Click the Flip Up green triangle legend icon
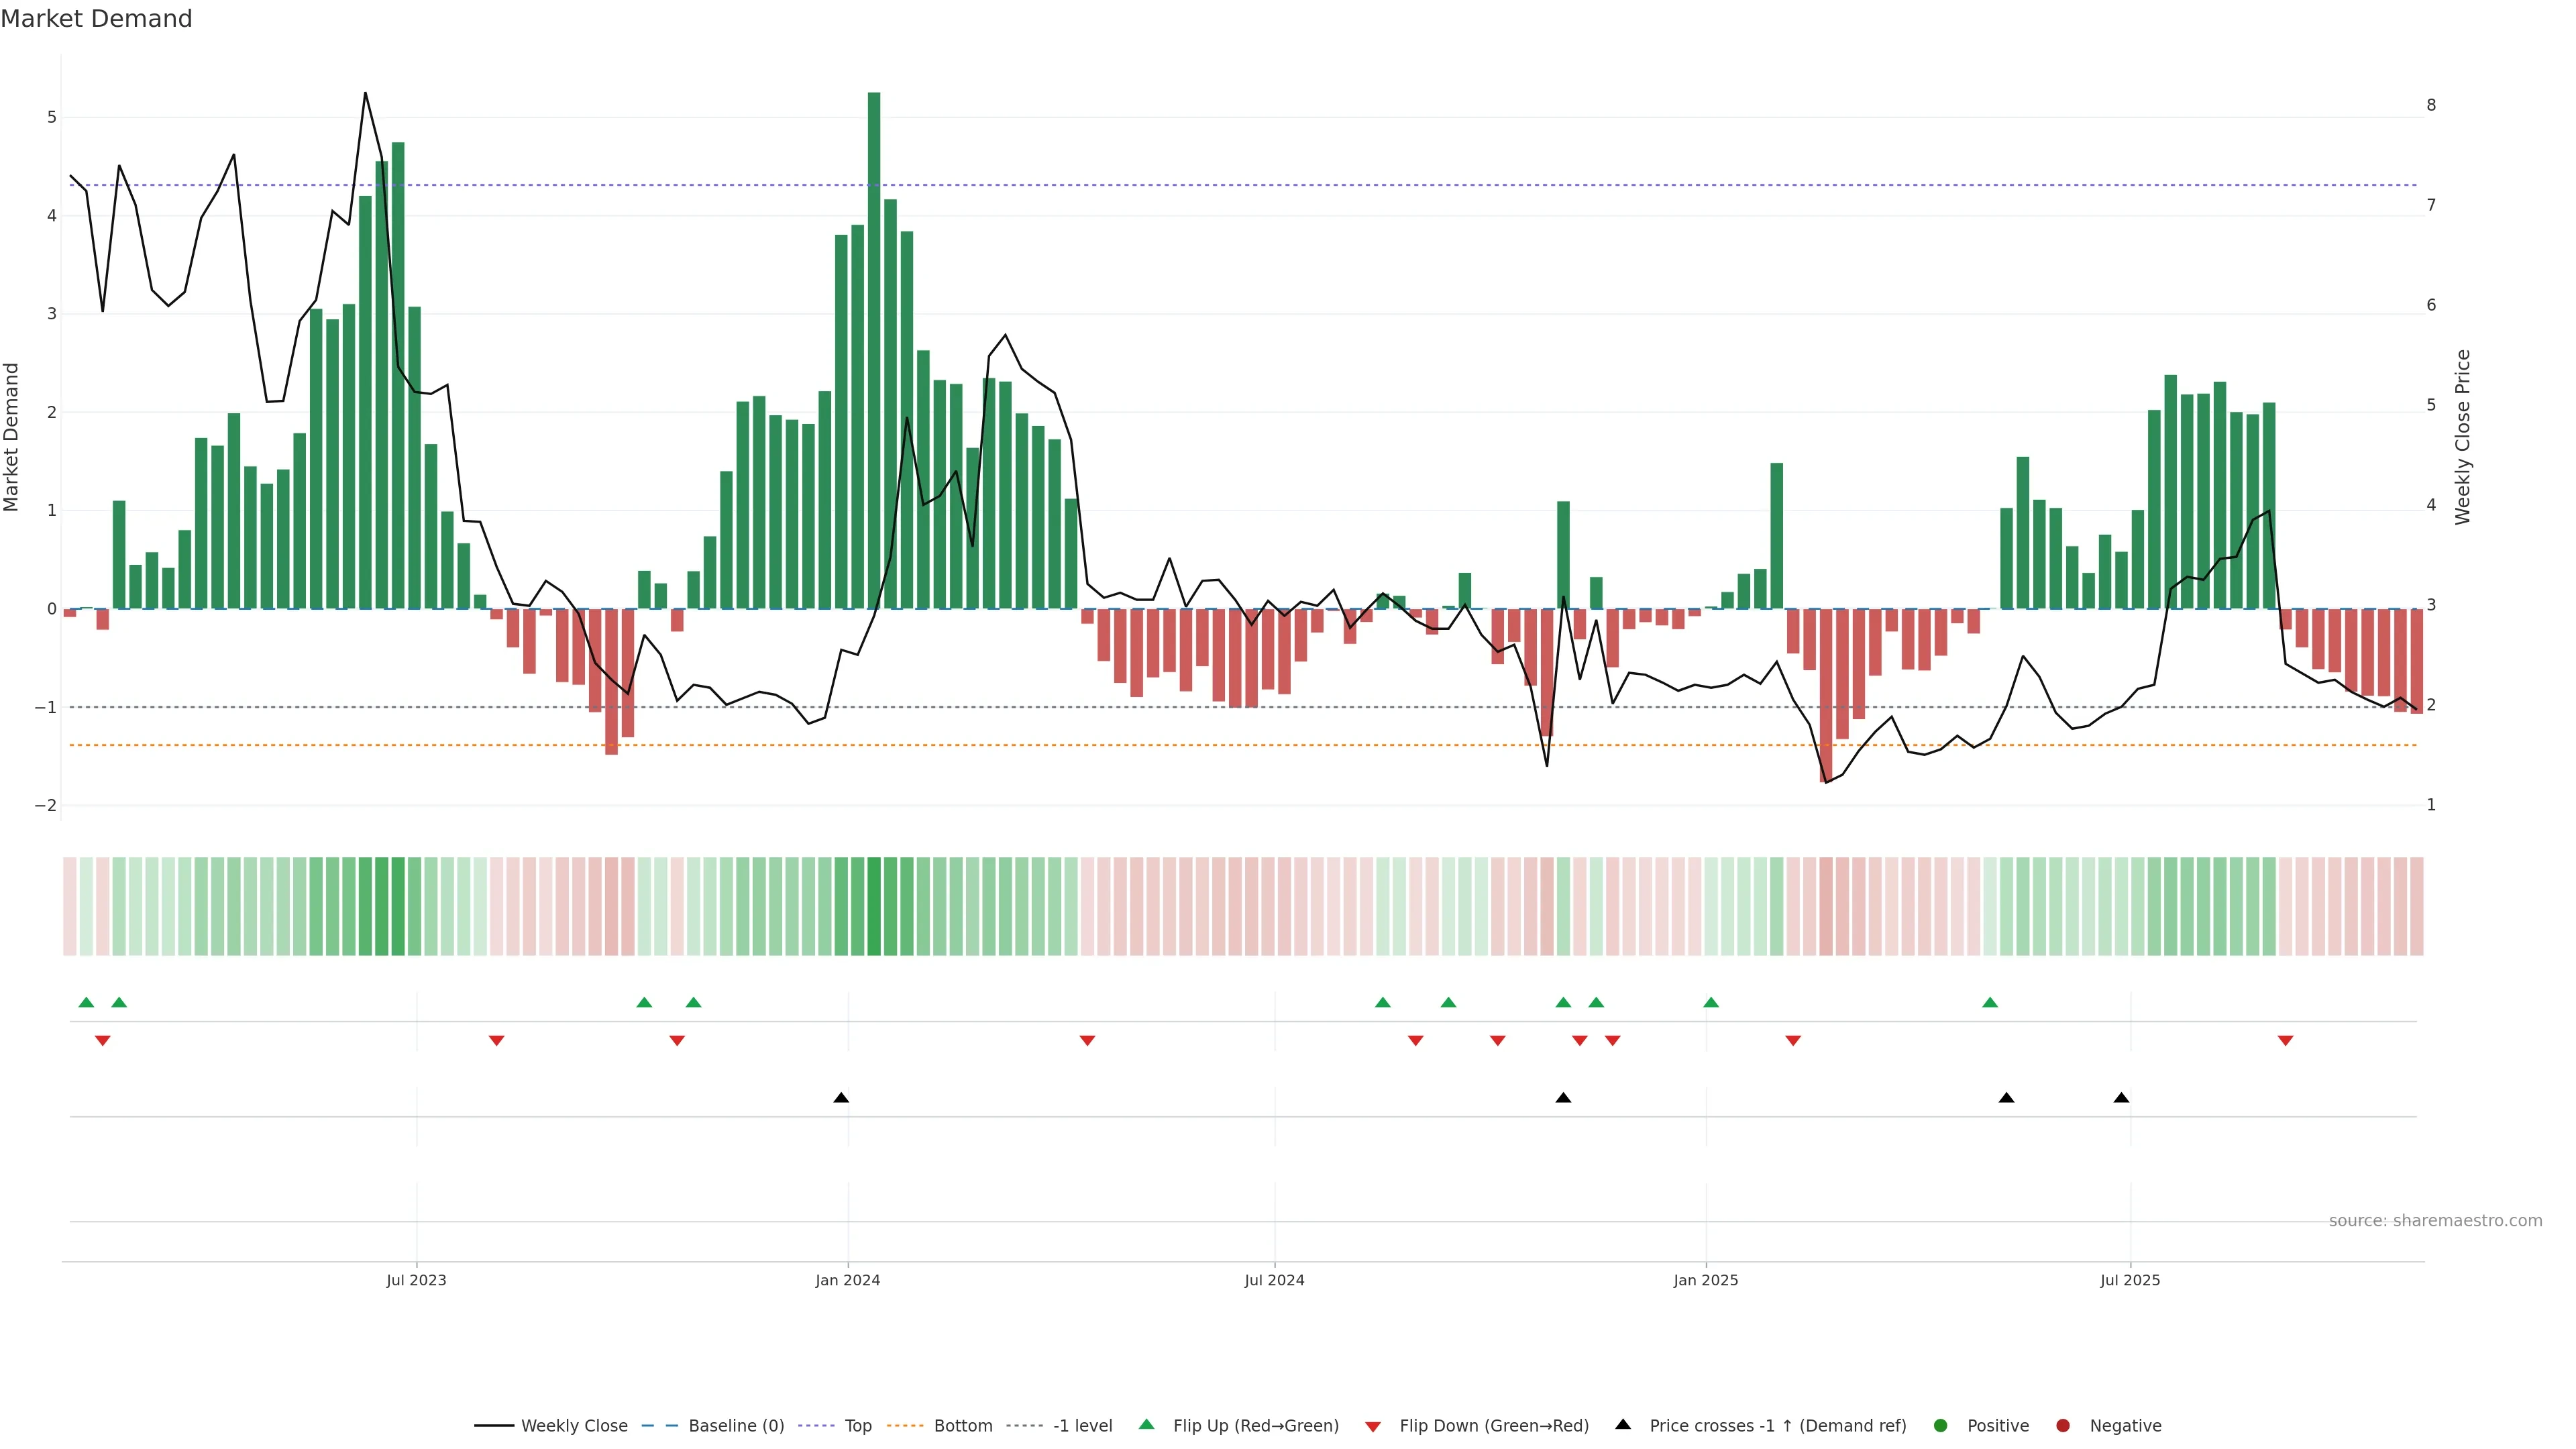Screen dimensions: 2576x1449 tap(1146, 1425)
